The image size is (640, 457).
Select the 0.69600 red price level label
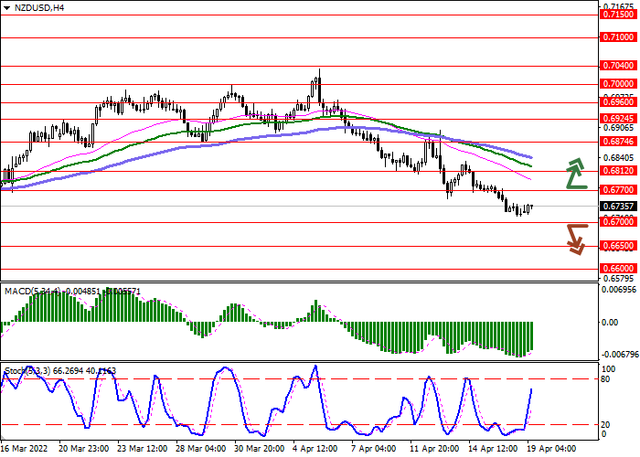coord(619,102)
